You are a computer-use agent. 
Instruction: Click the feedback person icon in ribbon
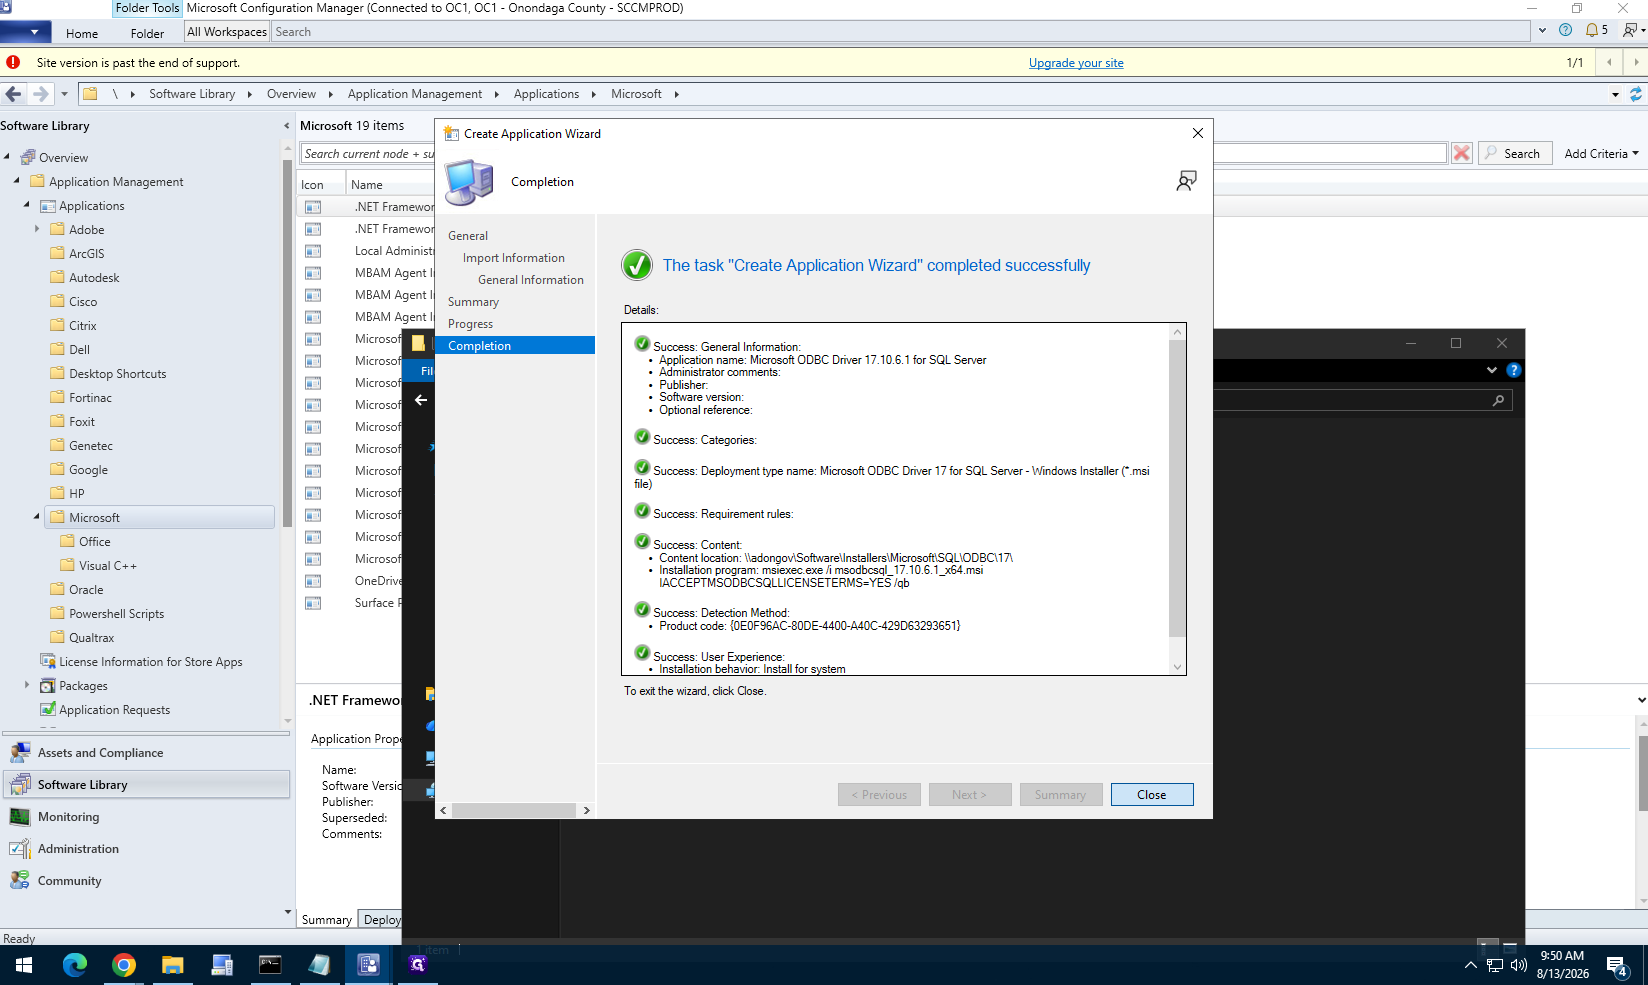(1631, 30)
